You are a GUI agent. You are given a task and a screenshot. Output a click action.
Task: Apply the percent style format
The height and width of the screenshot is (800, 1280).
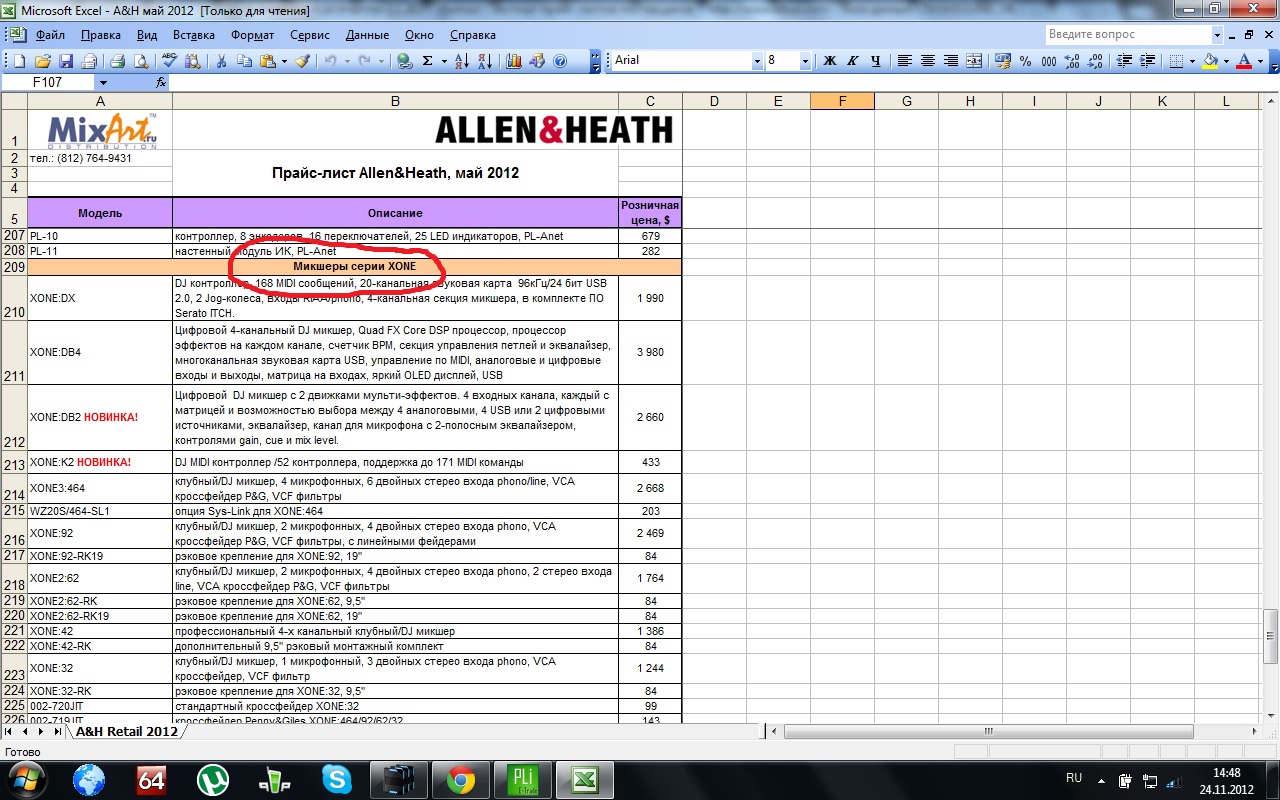1026,61
